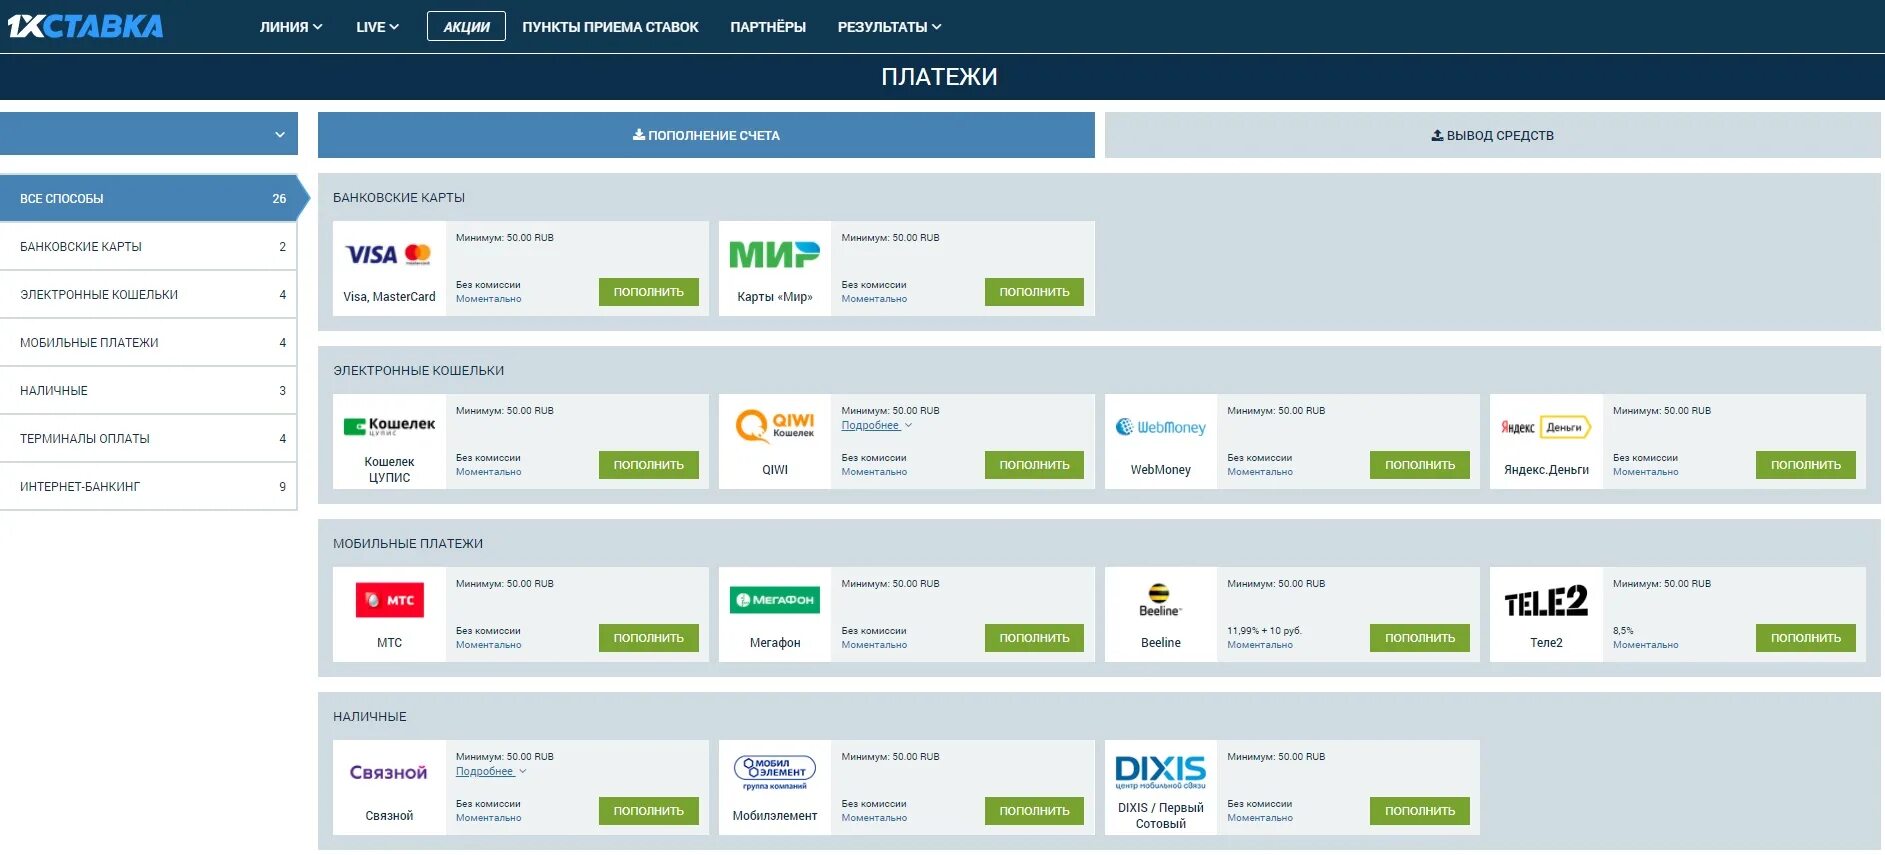This screenshot has height=855, width=1885.
Task: Click ПОПОЛНИТЬ for Теле2
Action: [1806, 638]
